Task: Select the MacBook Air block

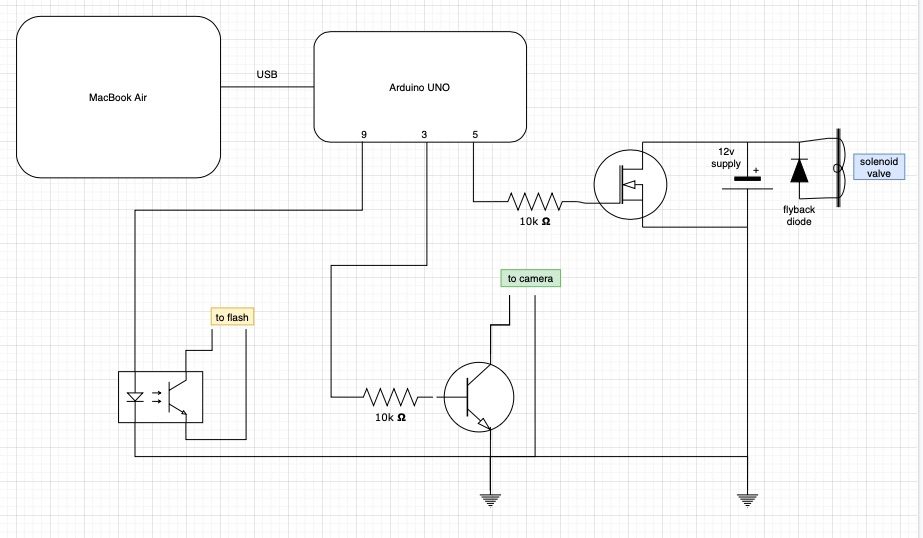Action: 118,97
